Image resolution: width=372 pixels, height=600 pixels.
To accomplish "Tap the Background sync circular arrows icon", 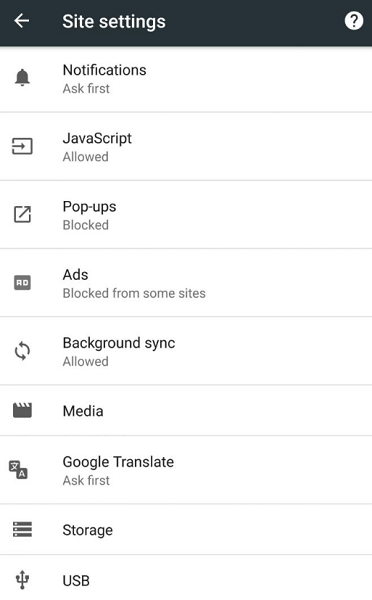I will coord(22,351).
